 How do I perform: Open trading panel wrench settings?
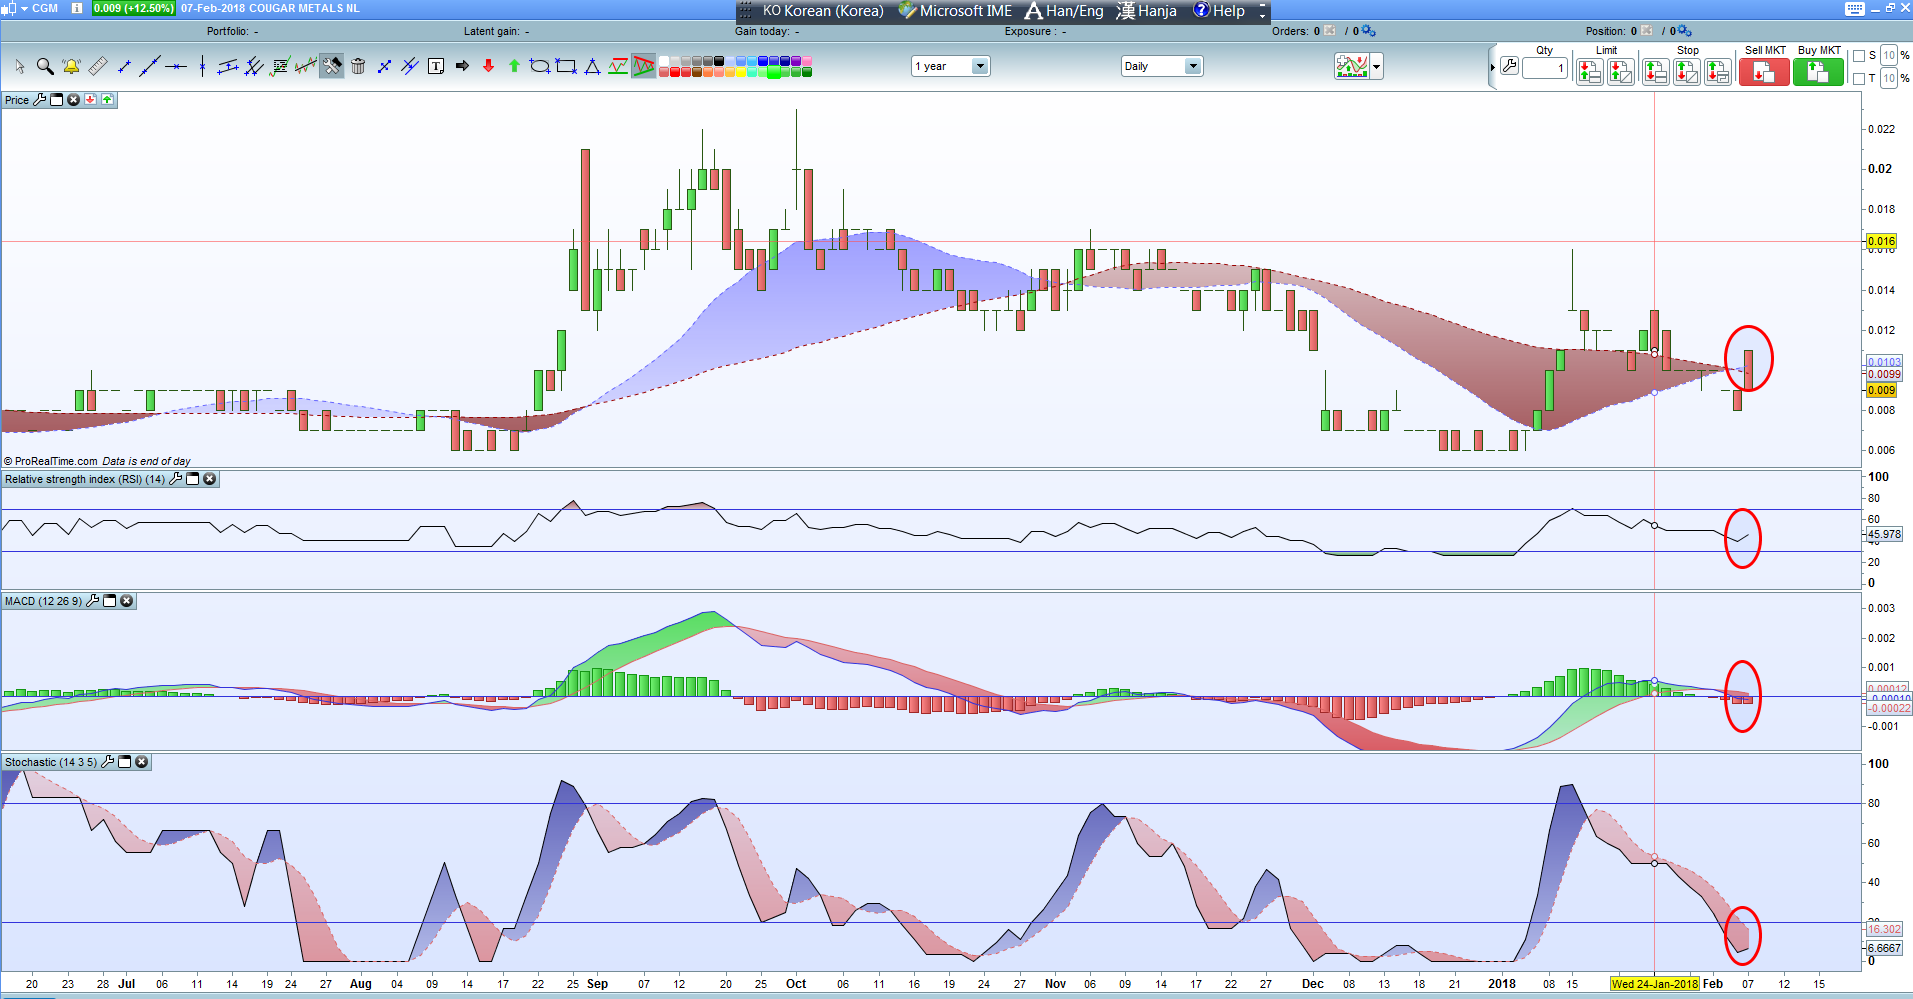[1509, 66]
